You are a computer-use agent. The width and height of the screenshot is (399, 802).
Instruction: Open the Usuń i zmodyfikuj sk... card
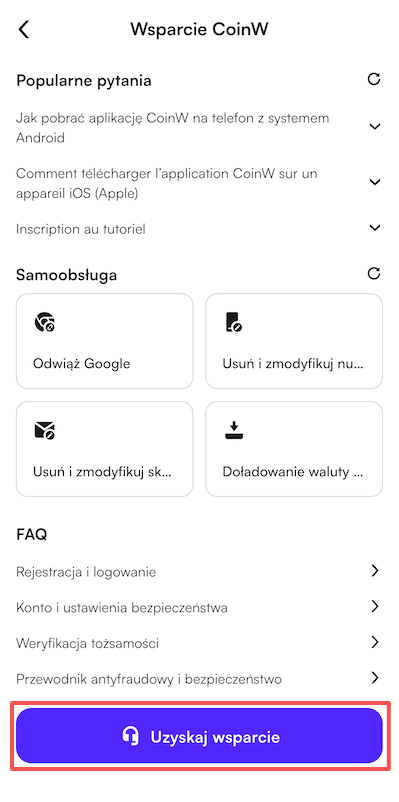104,449
